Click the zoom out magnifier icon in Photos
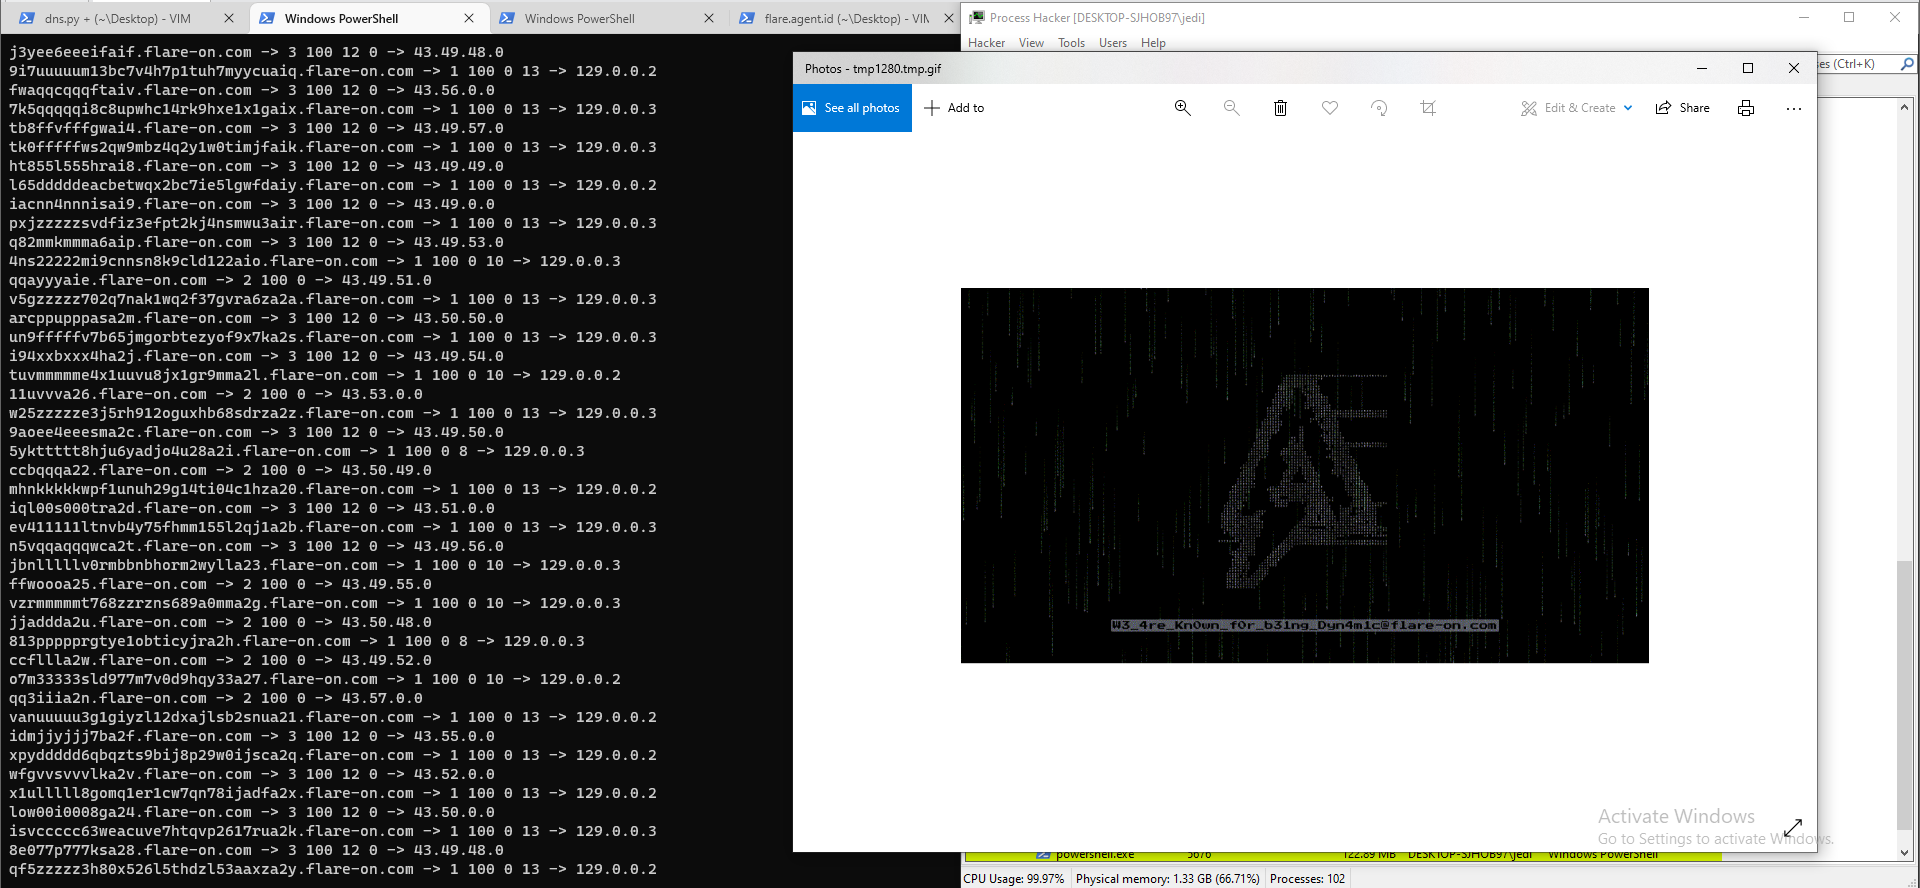1920x888 pixels. click(1231, 108)
